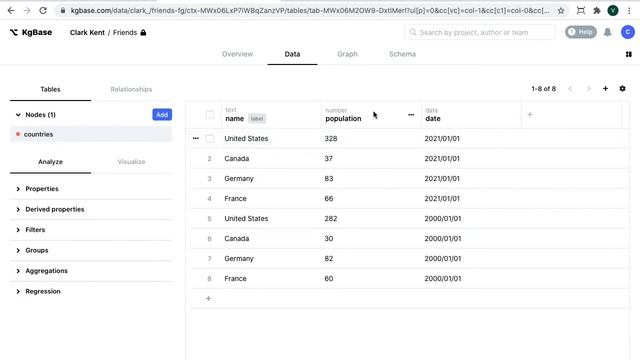The width and height of the screenshot is (640, 360).
Task: Switch to the Overview tab
Action: coord(237,54)
